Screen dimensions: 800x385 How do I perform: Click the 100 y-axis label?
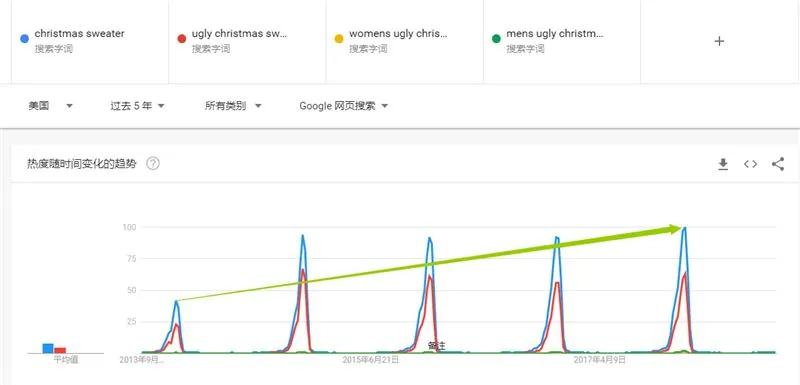[x=130, y=227]
